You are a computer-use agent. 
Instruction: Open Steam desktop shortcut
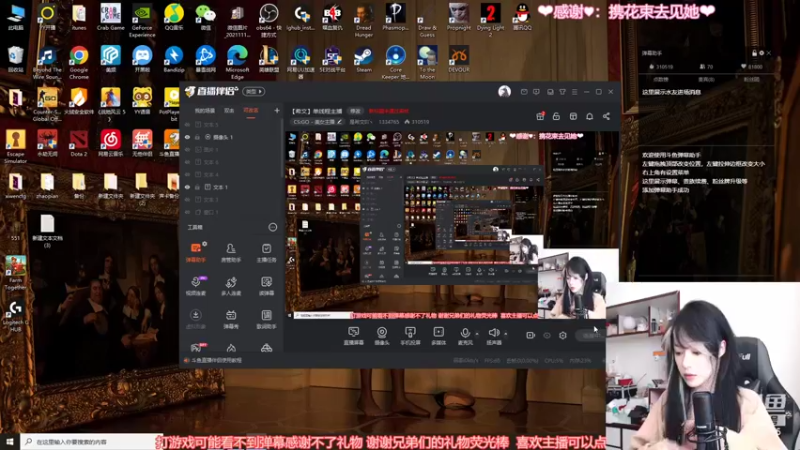364,59
